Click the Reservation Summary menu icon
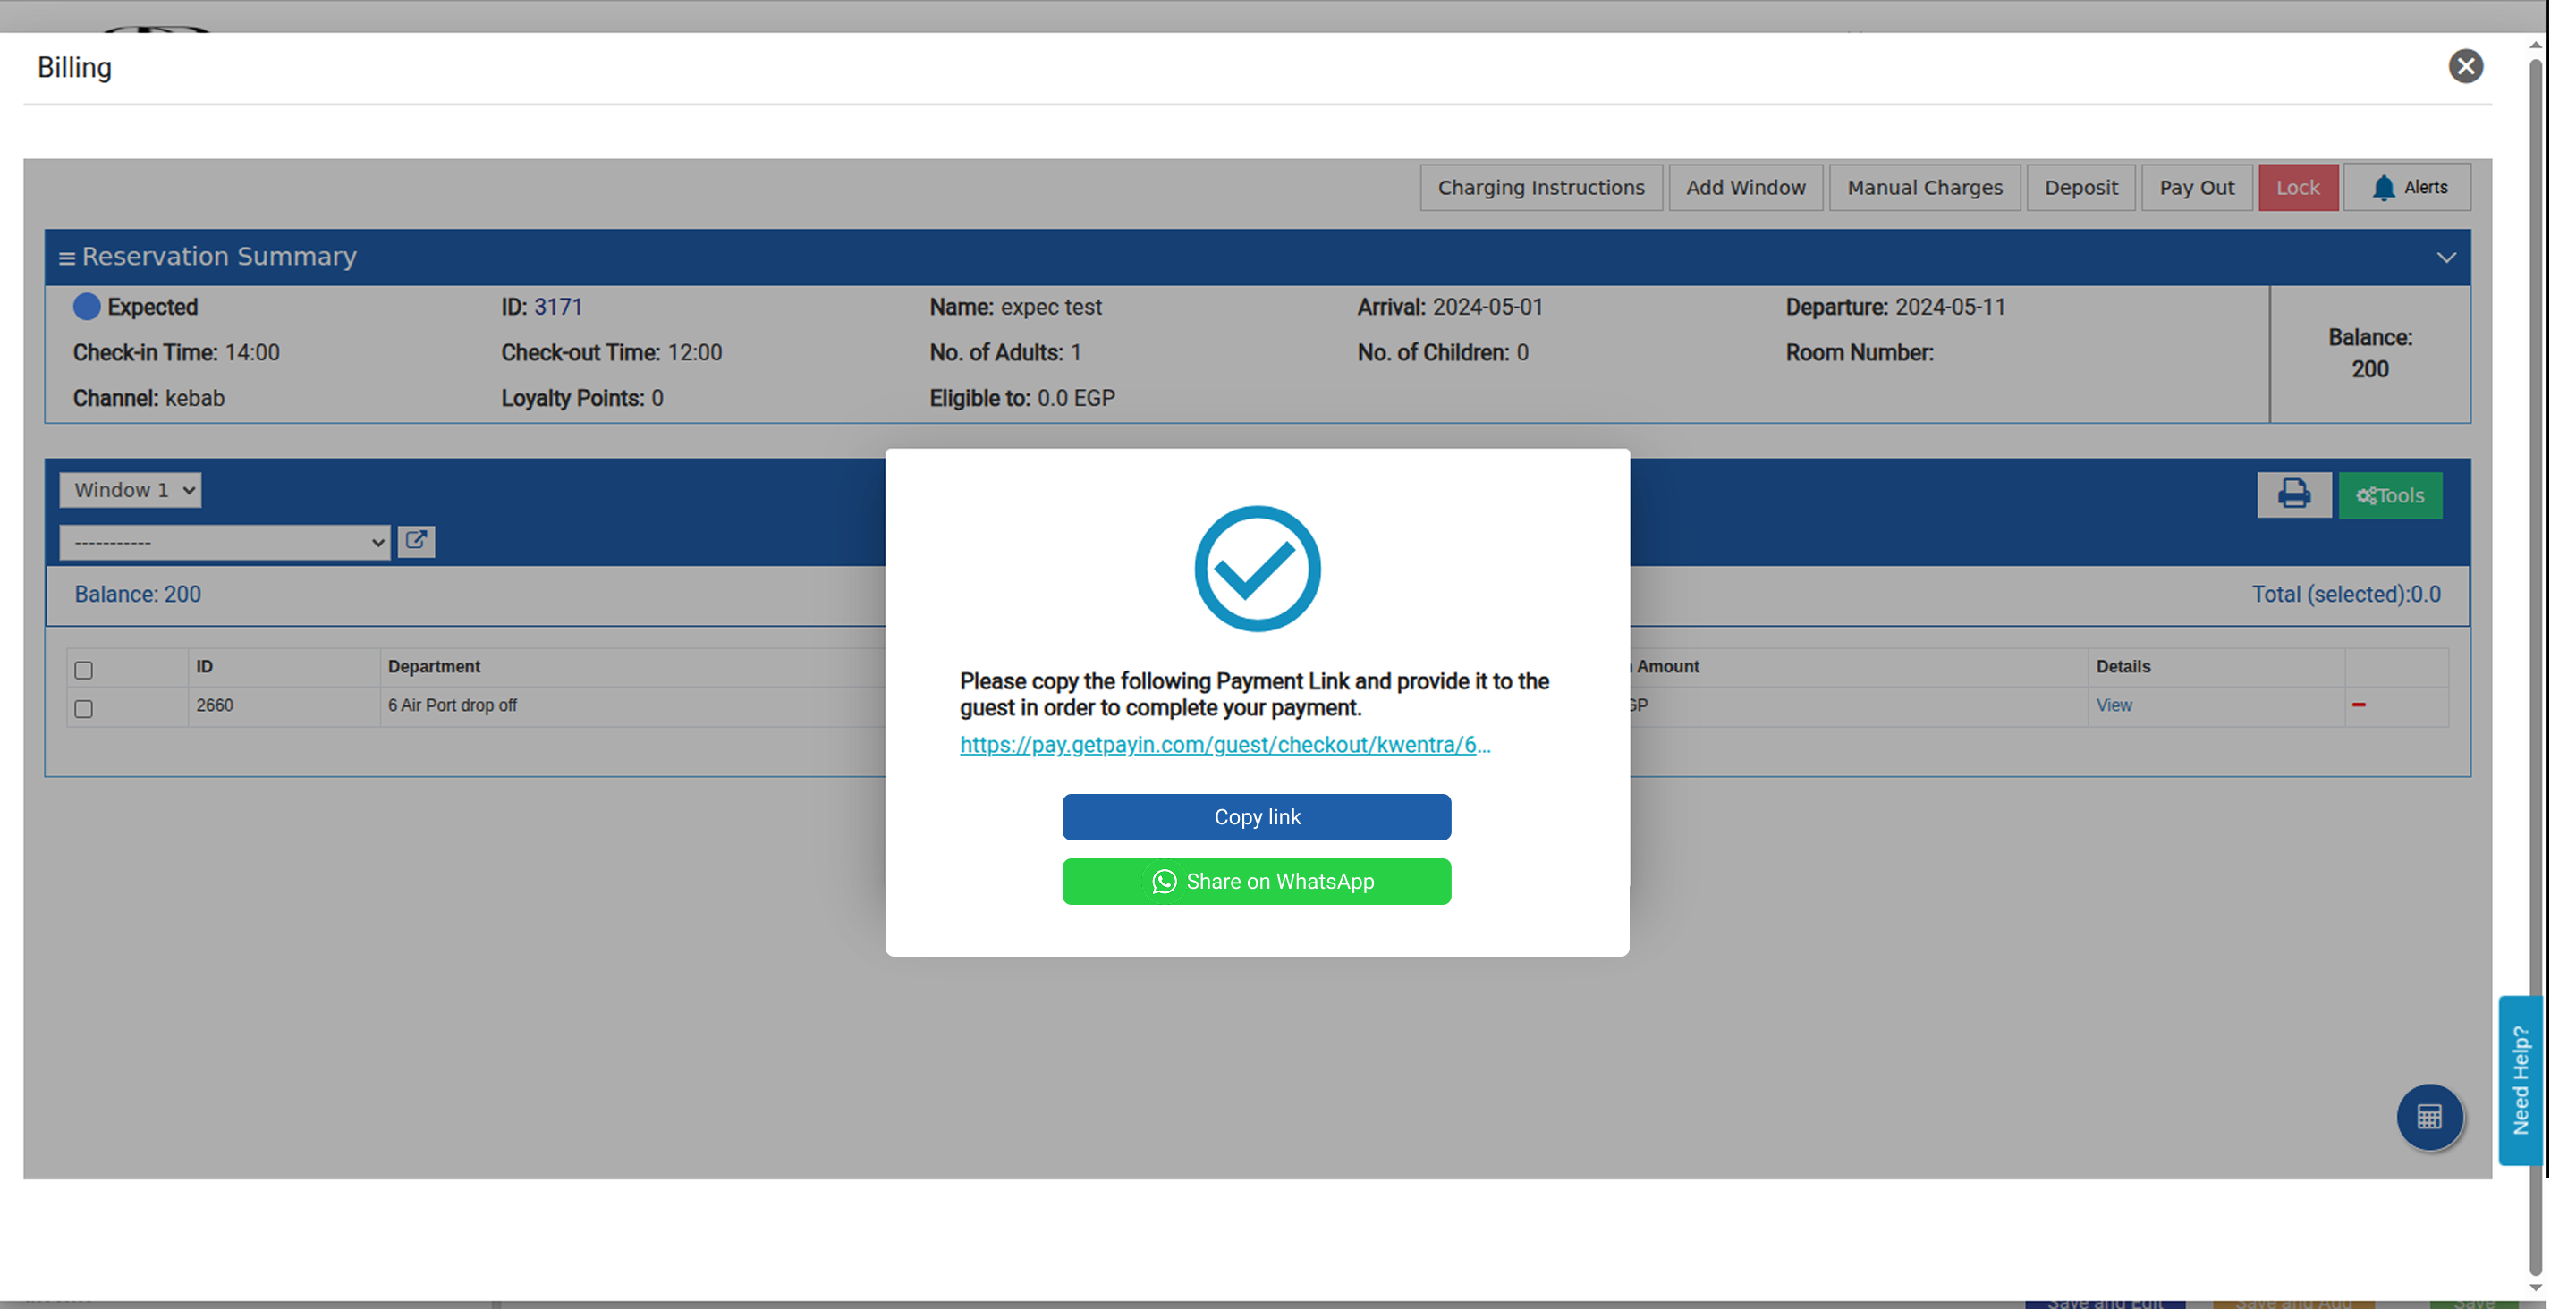2576x1309 pixels. pos(67,258)
